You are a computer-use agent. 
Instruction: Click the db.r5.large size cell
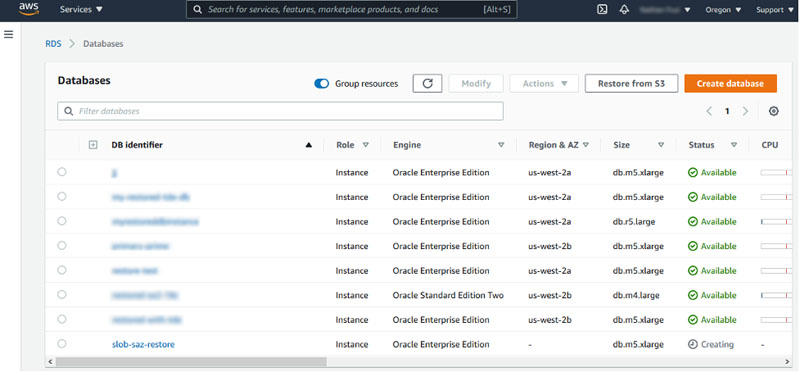click(x=634, y=222)
